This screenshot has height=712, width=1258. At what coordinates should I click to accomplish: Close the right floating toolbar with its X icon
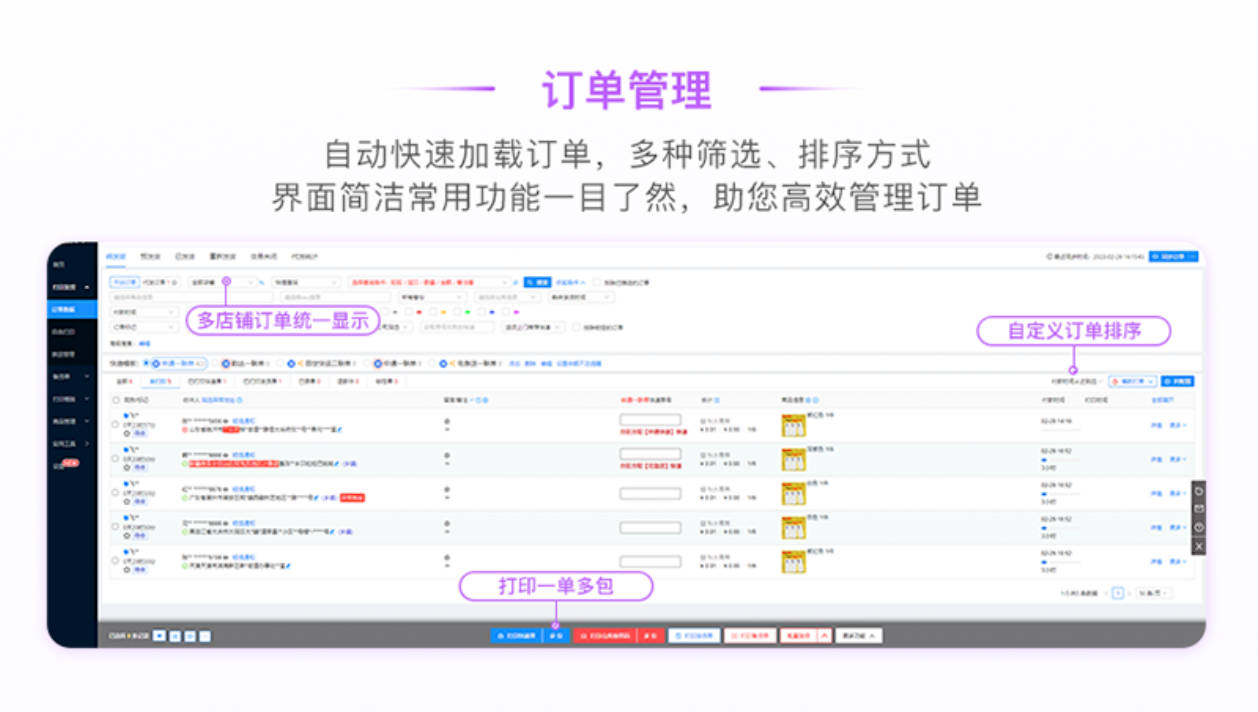[1199, 546]
